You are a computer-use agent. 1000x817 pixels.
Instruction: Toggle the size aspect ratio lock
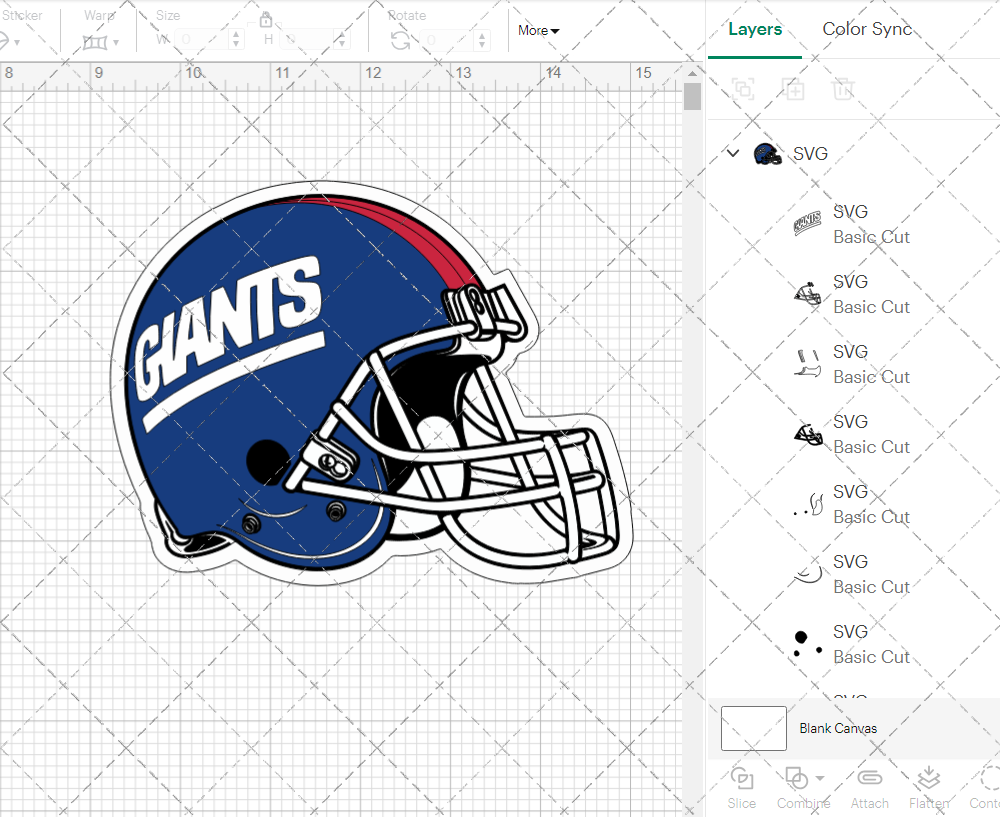[266, 20]
